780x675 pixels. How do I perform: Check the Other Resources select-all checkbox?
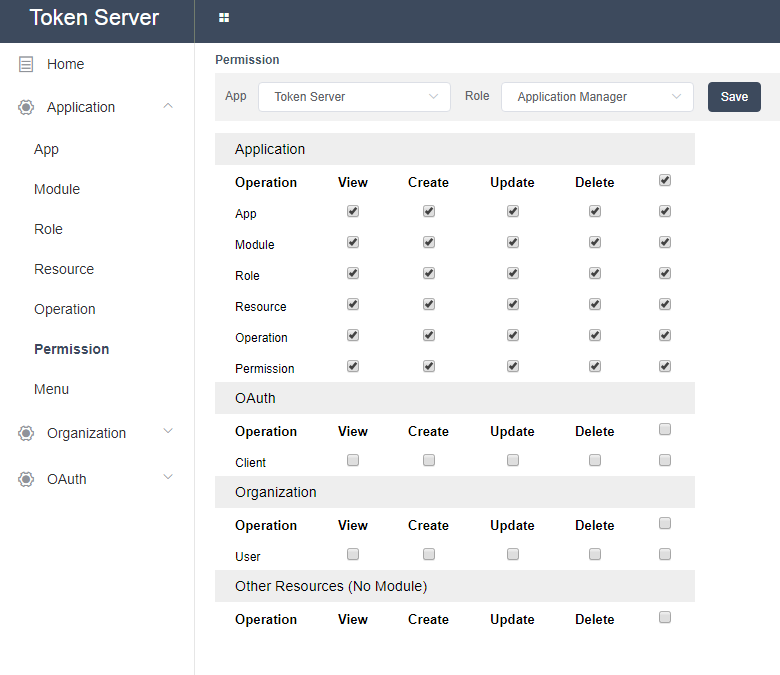click(x=665, y=617)
